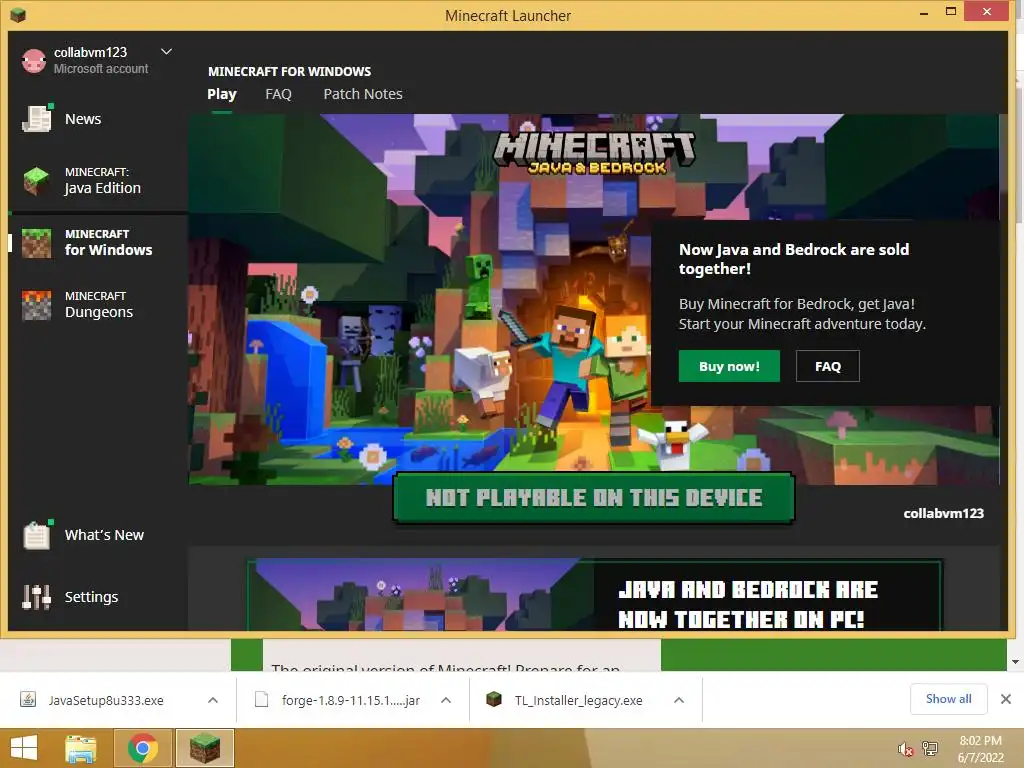Click the Minecraft Launcher title bar icon
This screenshot has width=1024, height=768.
(18, 15)
